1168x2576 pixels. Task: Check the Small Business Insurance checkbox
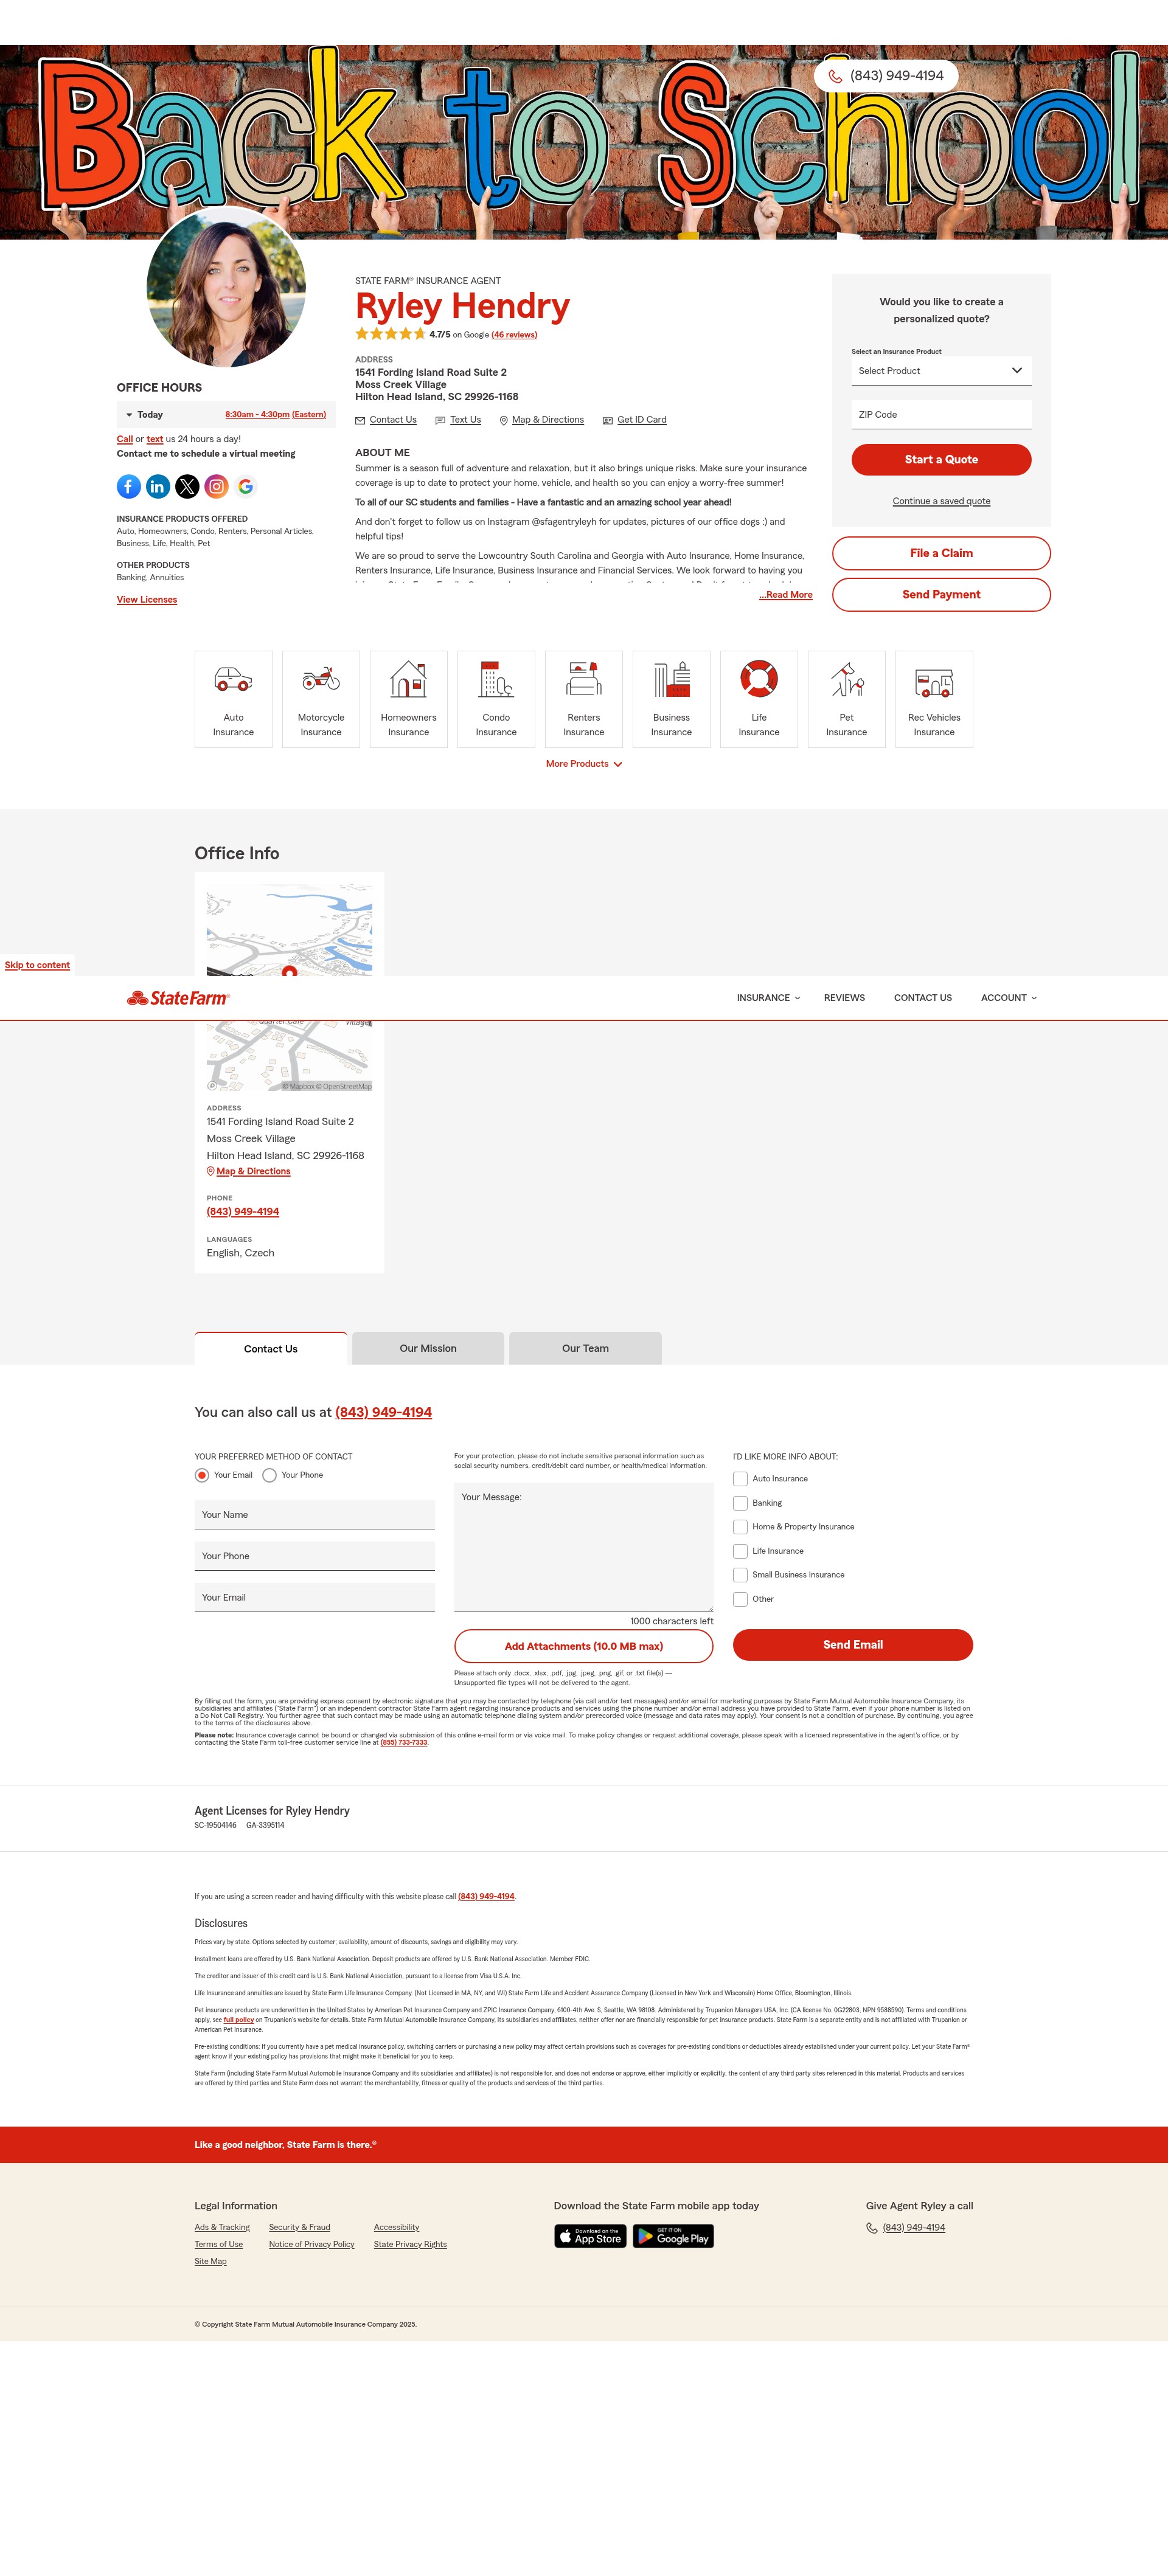(x=740, y=1575)
